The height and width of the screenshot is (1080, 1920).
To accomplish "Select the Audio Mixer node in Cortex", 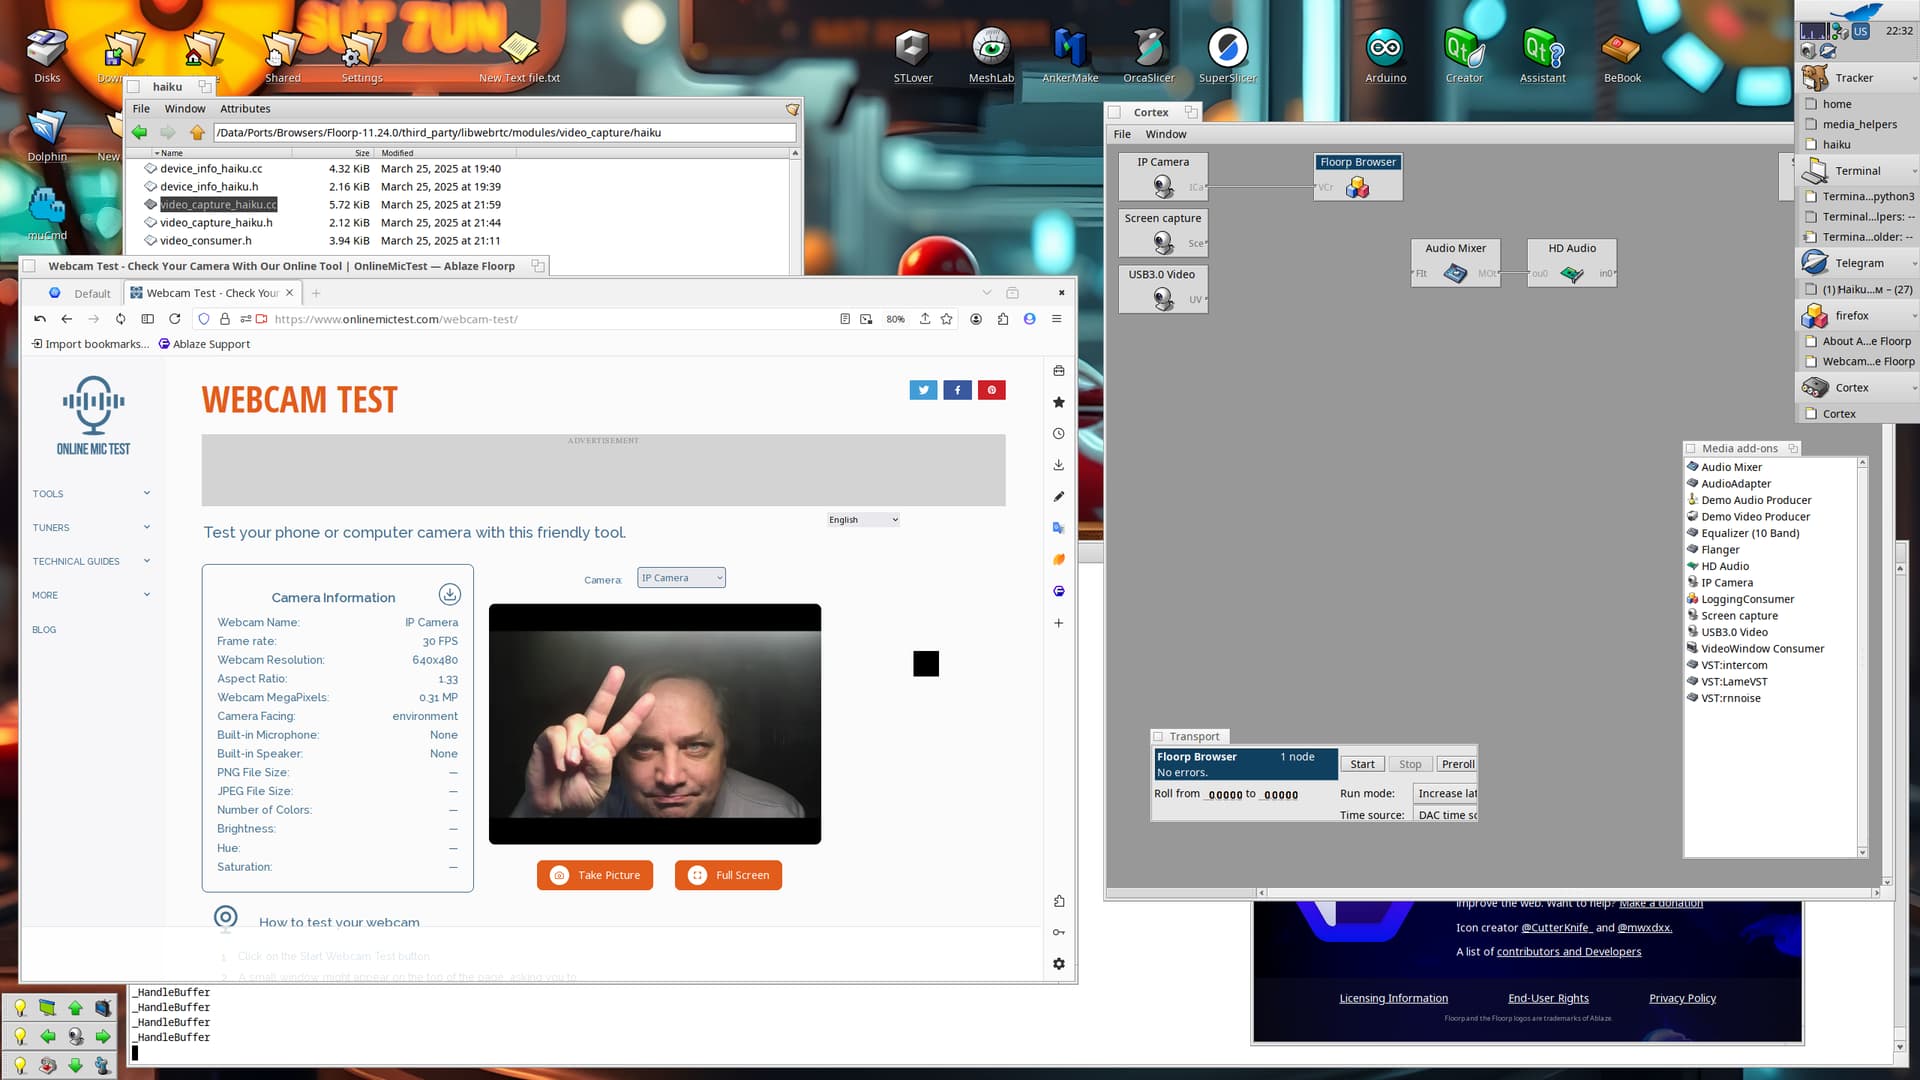I will coord(1455,263).
